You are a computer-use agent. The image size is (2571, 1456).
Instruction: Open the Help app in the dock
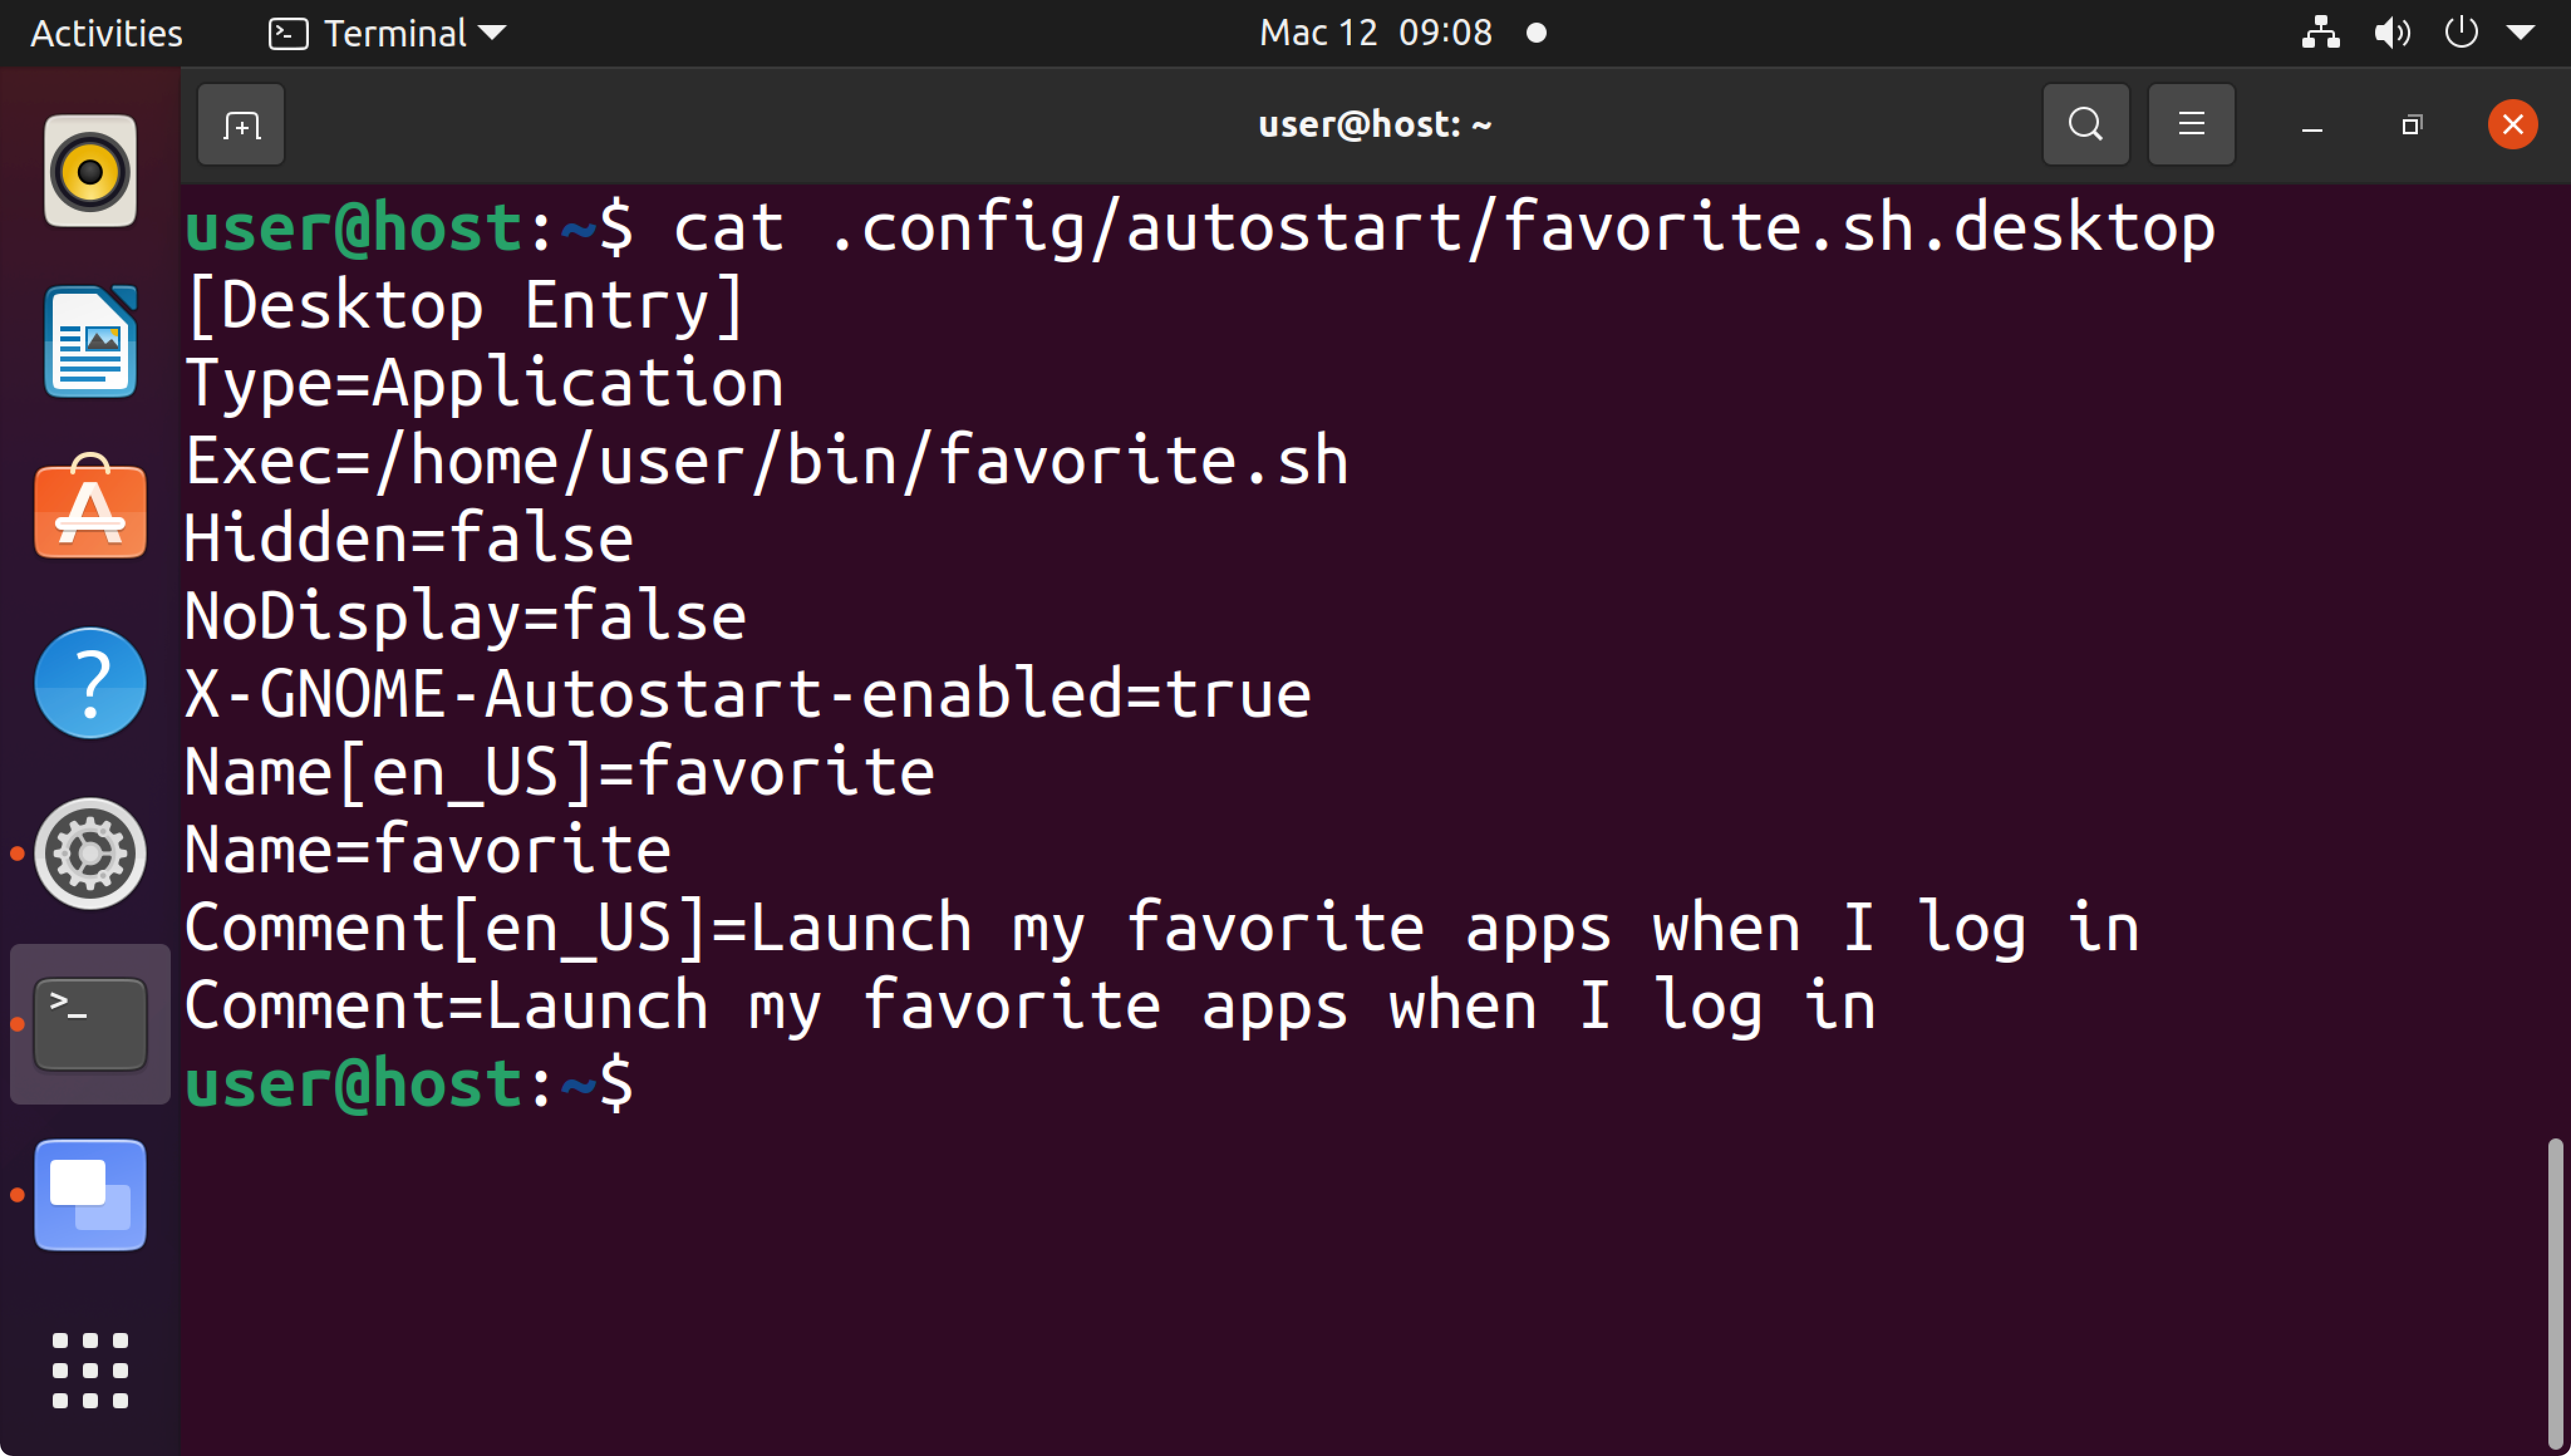[x=90, y=683]
